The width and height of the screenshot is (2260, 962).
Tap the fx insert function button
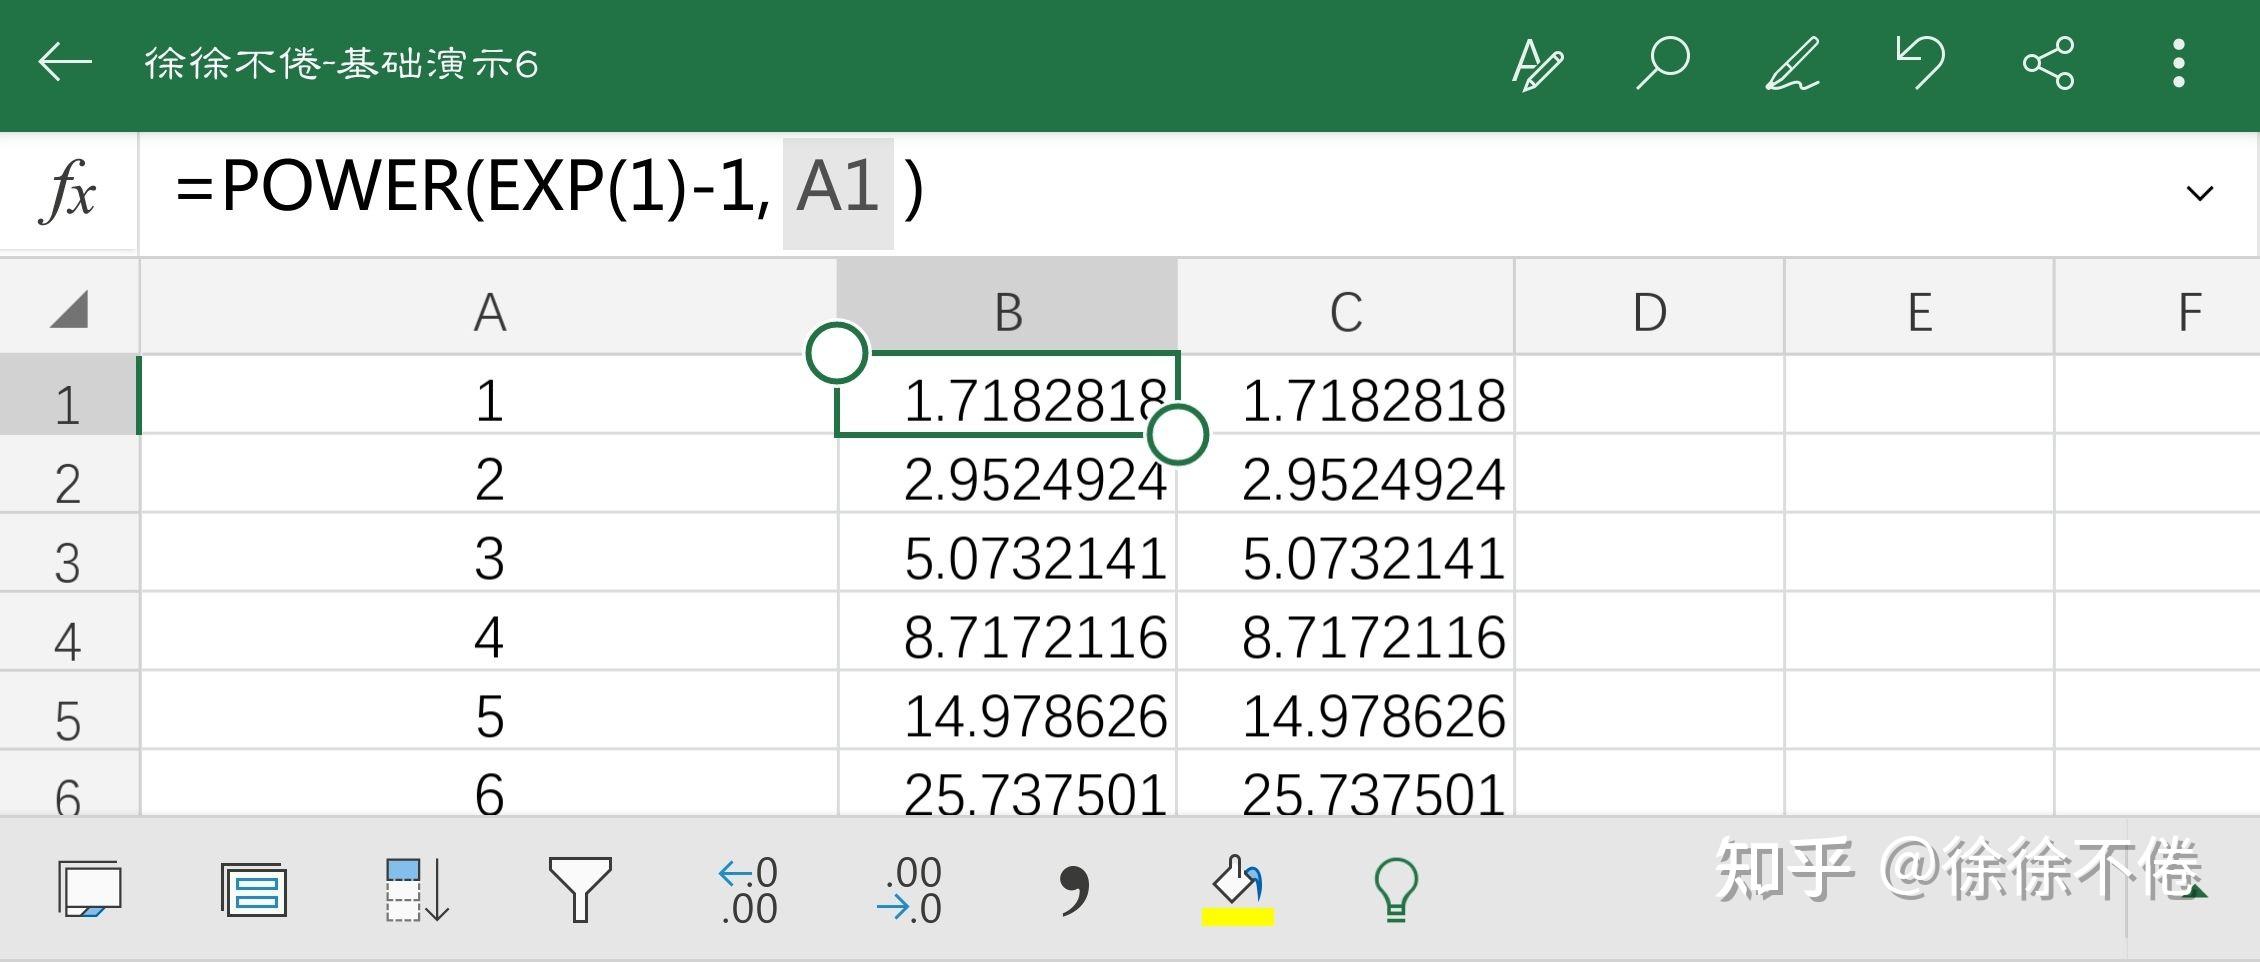pos(69,190)
